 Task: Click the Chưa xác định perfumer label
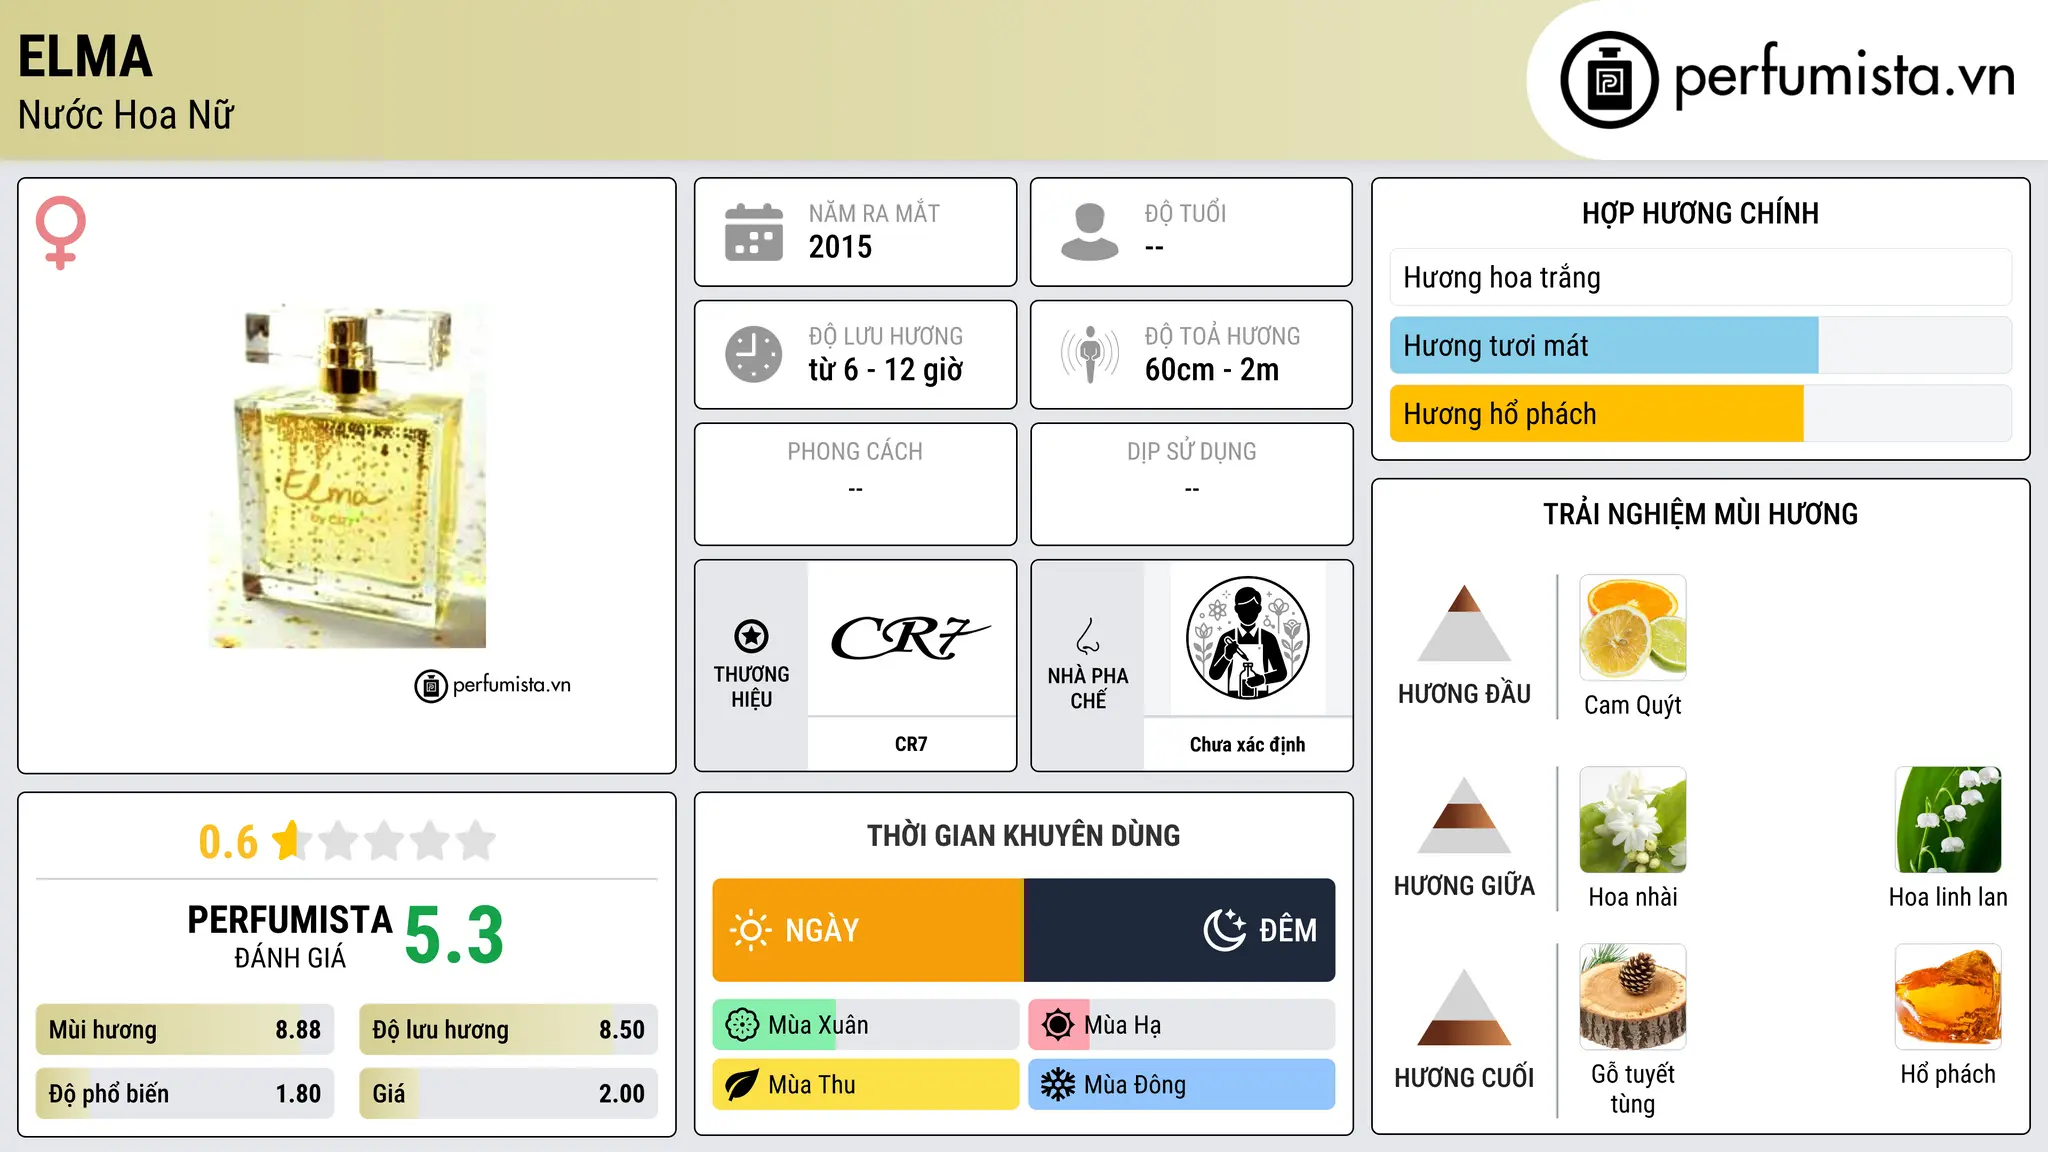point(1247,744)
